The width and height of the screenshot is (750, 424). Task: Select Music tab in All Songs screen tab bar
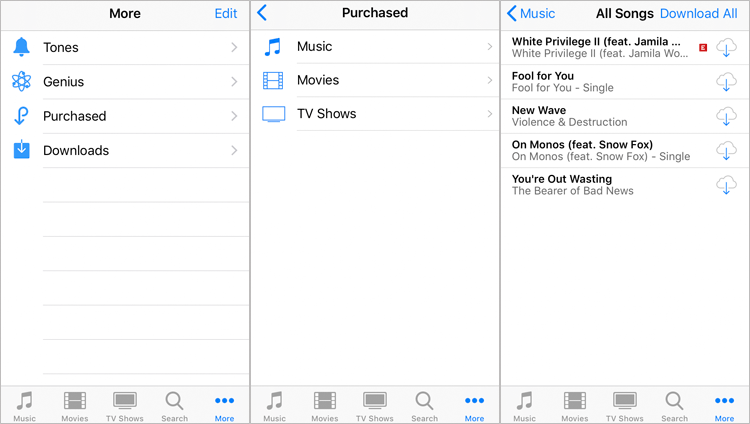pos(525,407)
